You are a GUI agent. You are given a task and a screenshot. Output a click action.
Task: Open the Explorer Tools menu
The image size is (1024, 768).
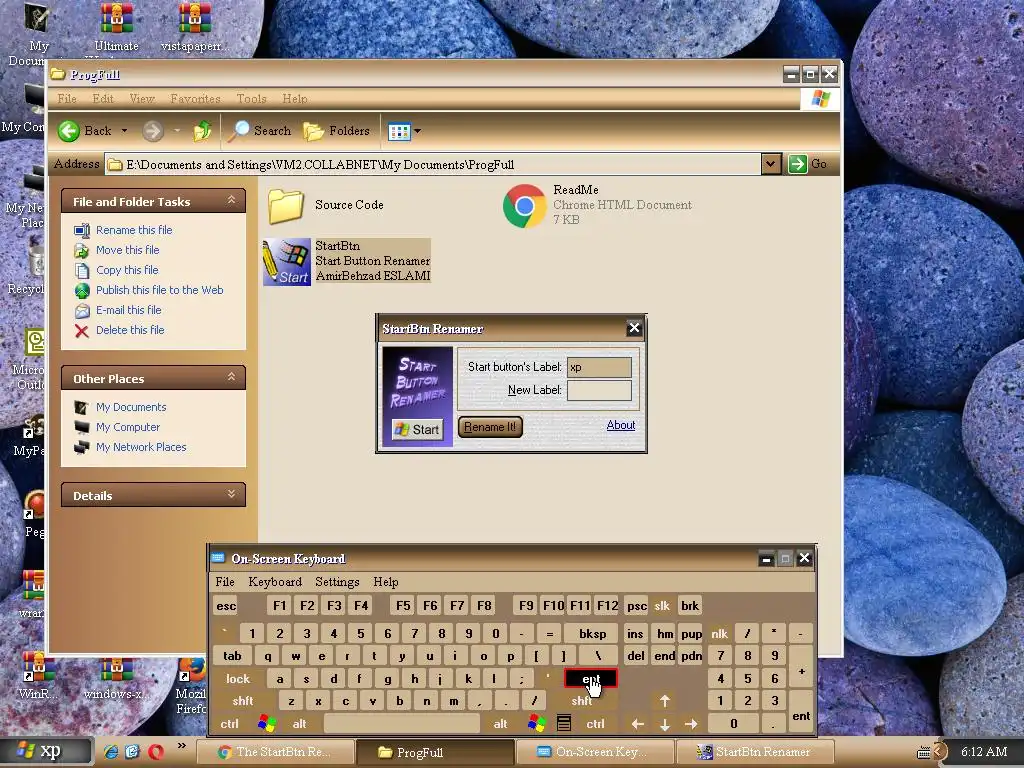251,99
